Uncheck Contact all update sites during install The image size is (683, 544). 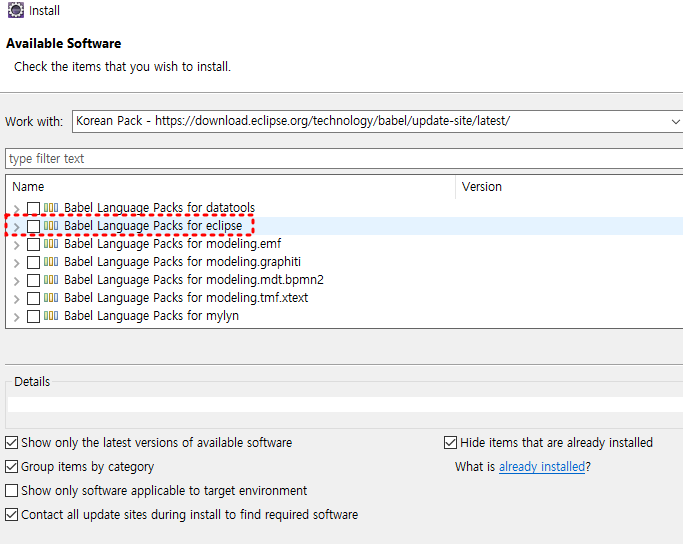coord(12,514)
